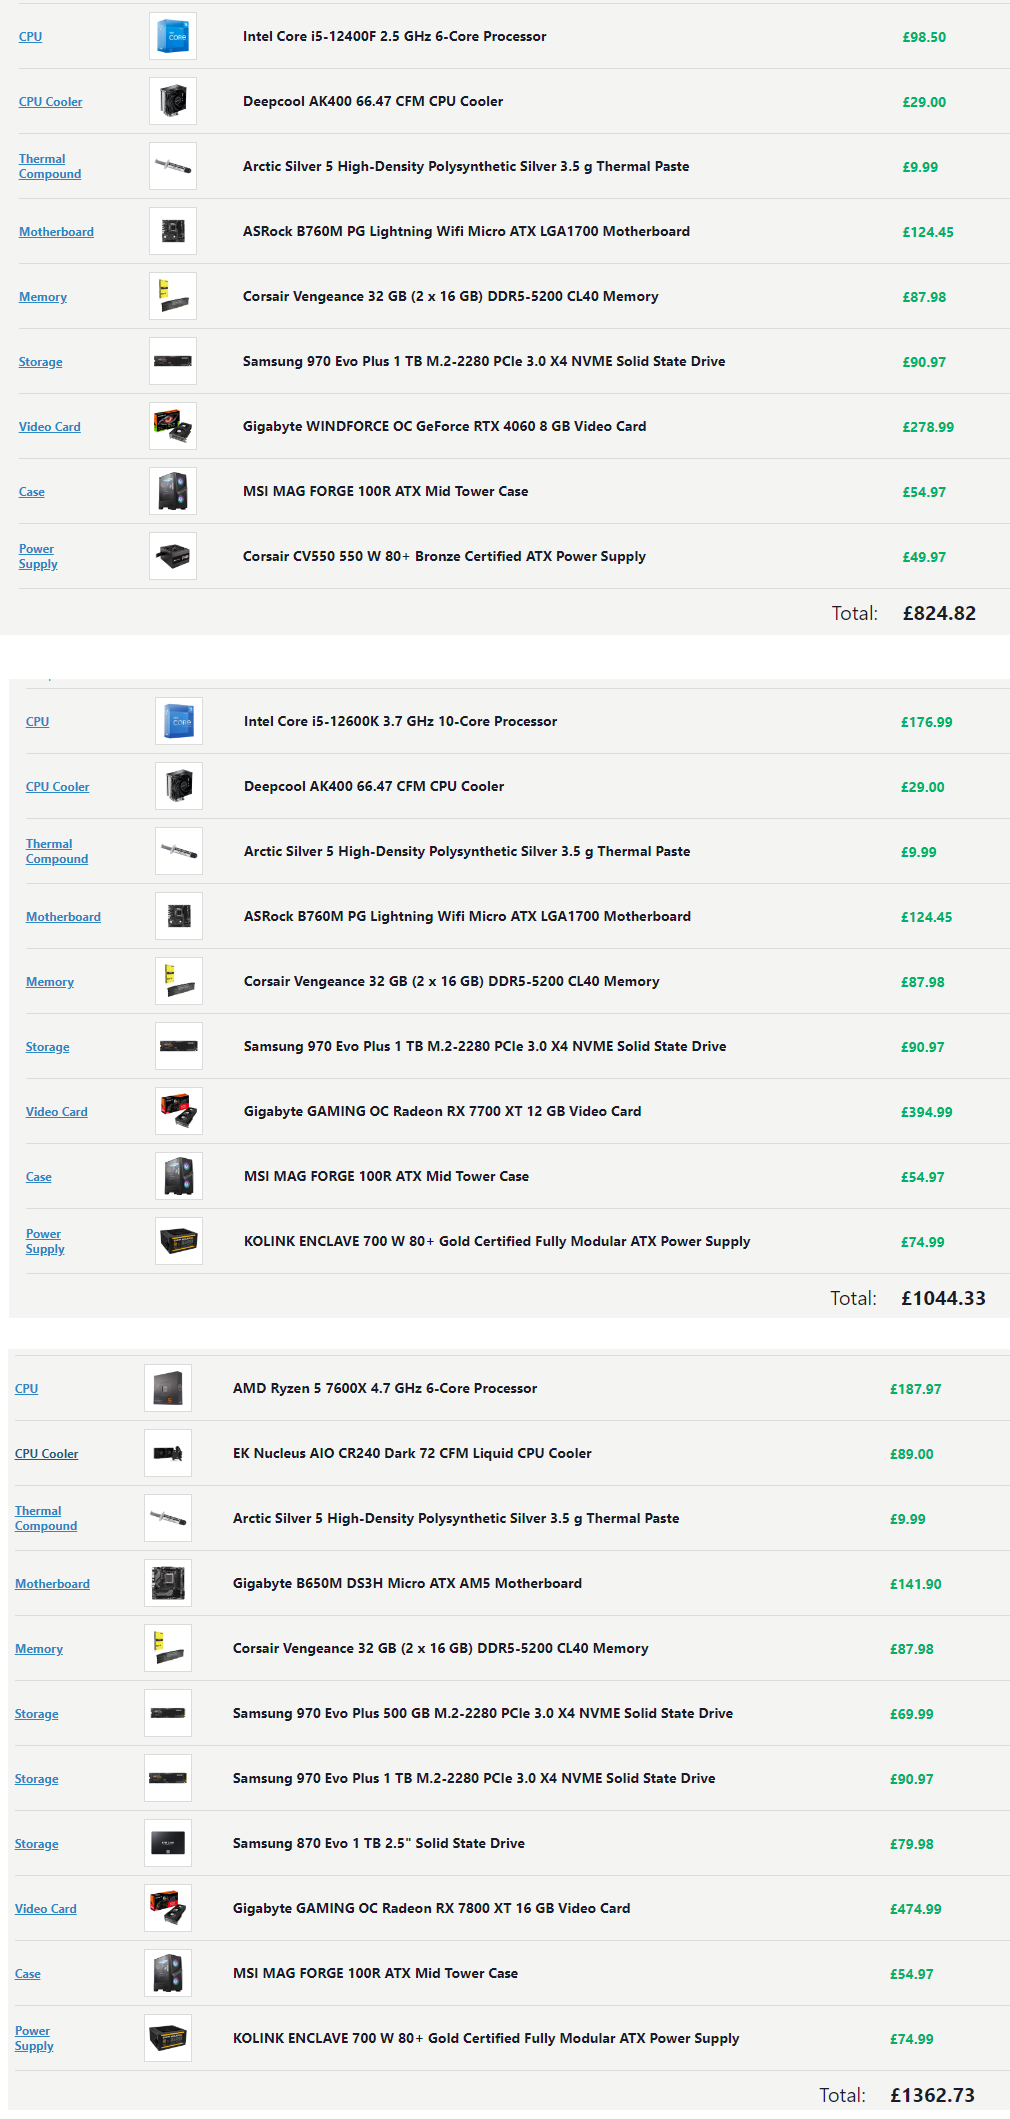Screen dimensions: 1010x2119
Task: Click the £49.97 price
Action: coord(924,557)
